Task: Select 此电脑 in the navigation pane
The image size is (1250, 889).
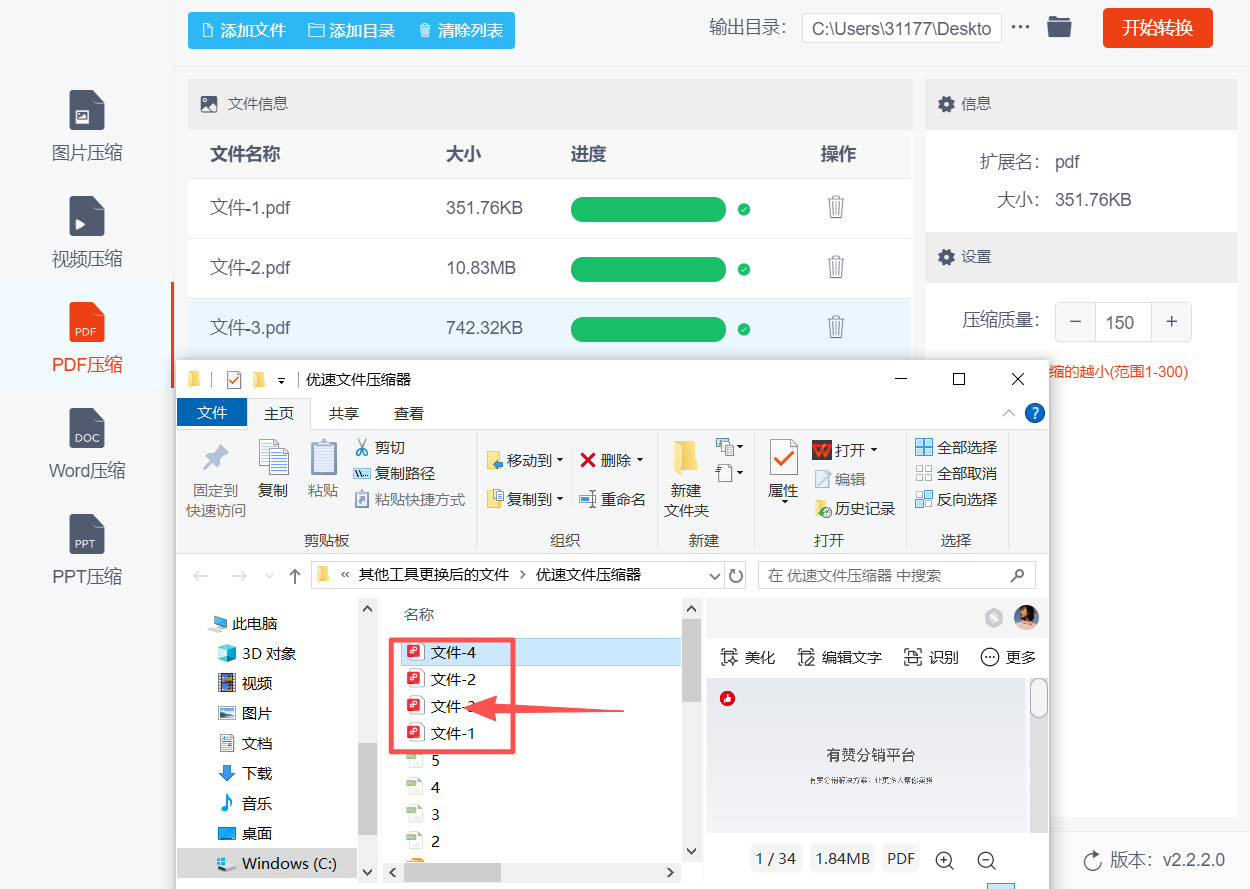Action: (x=243, y=623)
